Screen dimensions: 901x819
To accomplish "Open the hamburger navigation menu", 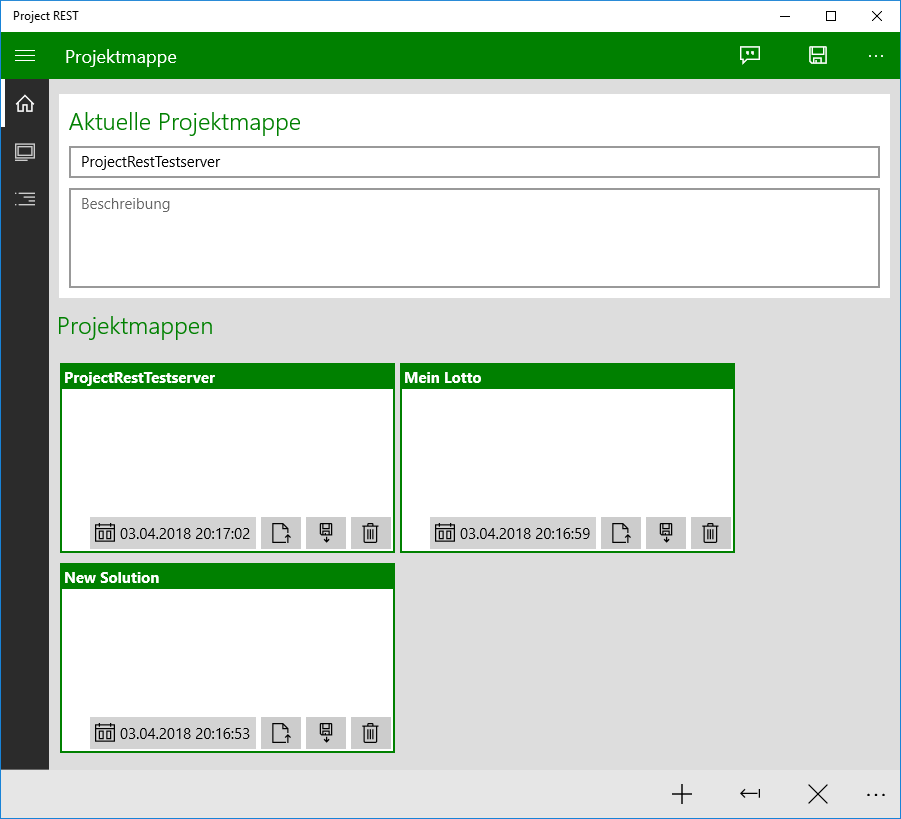I will tap(25, 56).
